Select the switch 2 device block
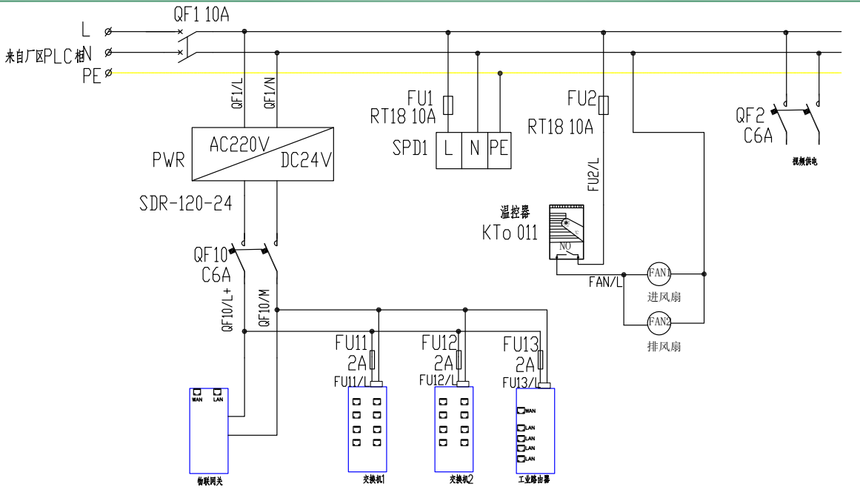The image size is (860, 504). (454, 429)
